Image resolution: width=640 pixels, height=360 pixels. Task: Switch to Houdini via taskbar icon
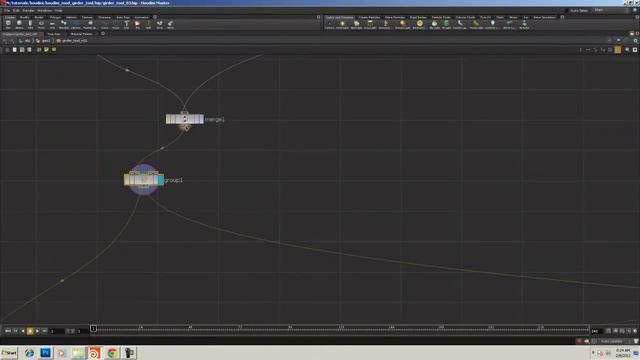94,353
